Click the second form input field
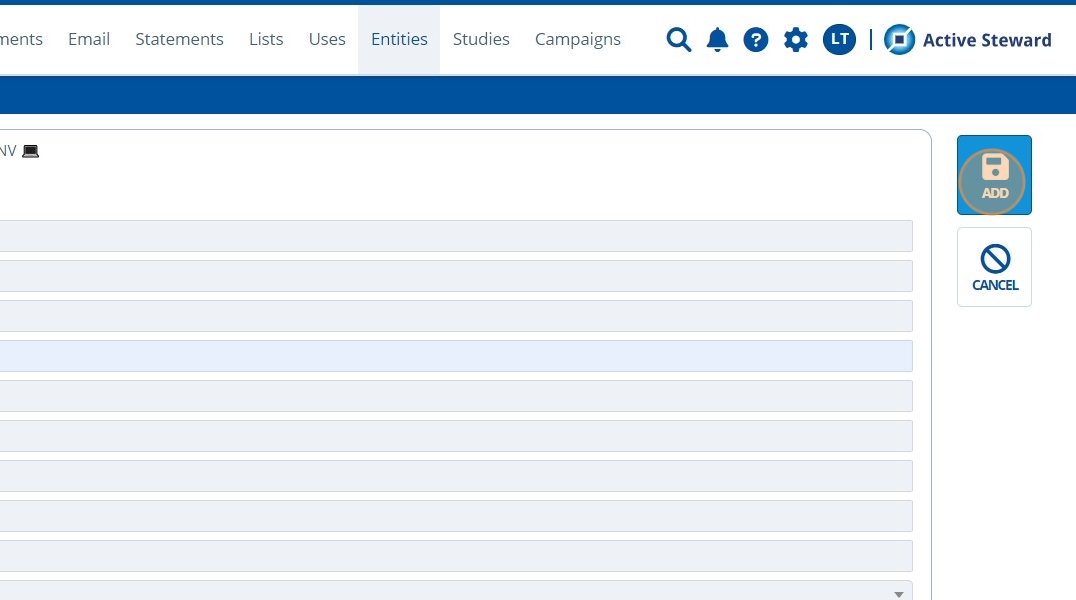Image resolution: width=1076 pixels, height=600 pixels. pyautogui.click(x=456, y=276)
